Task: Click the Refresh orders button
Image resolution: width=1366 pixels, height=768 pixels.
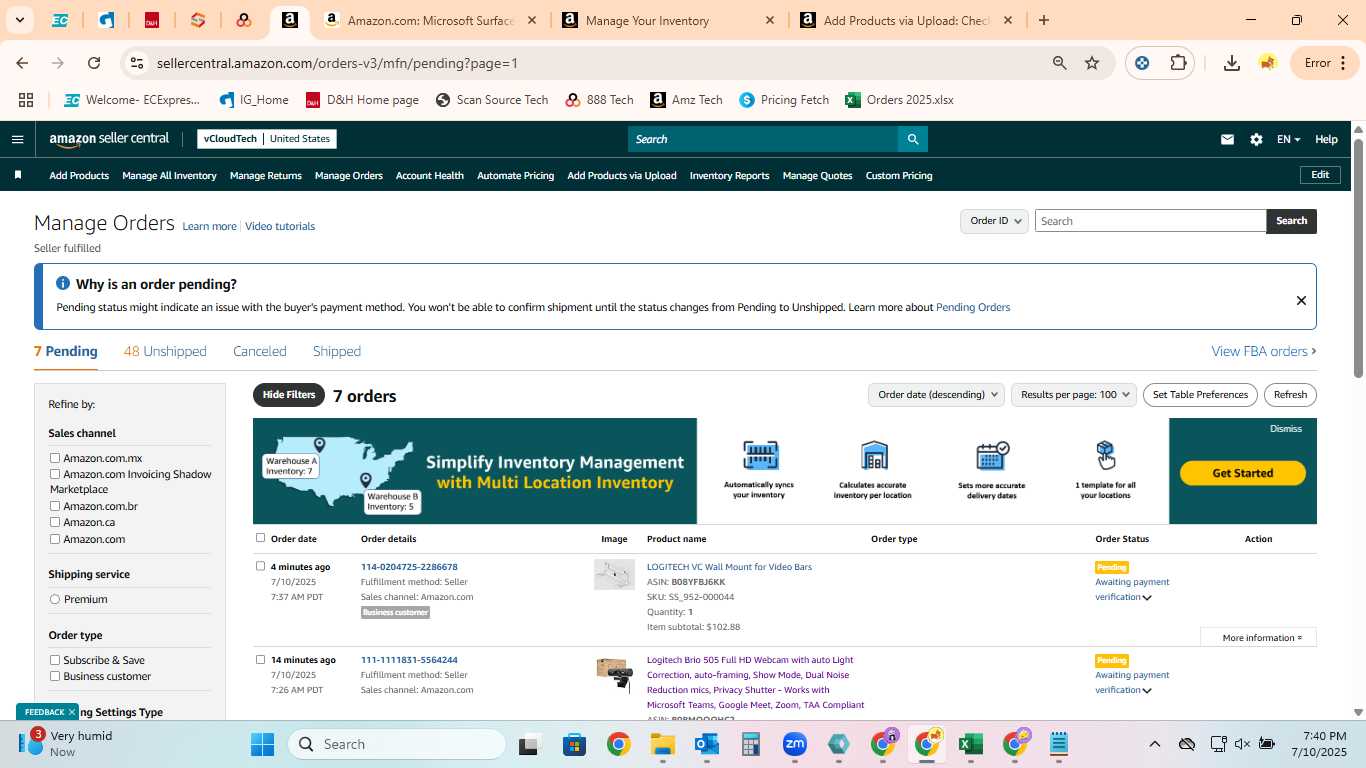Action: point(1290,395)
